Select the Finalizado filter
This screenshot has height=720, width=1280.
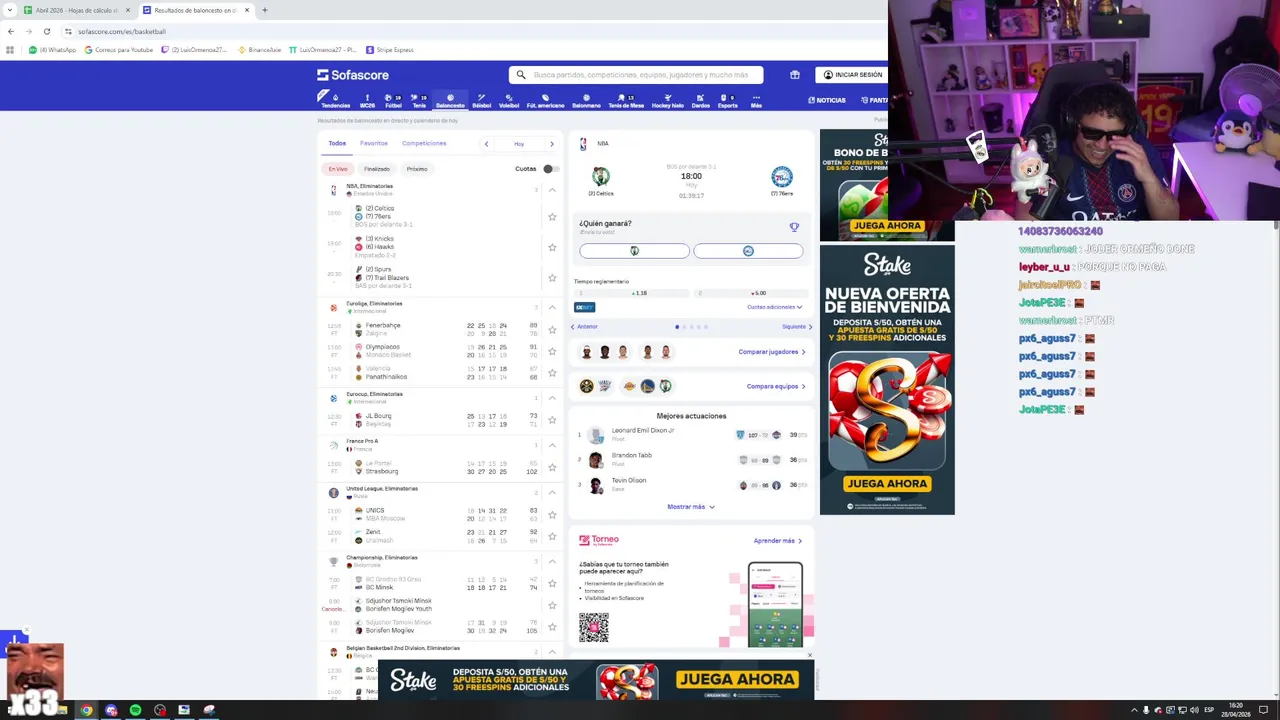377,169
